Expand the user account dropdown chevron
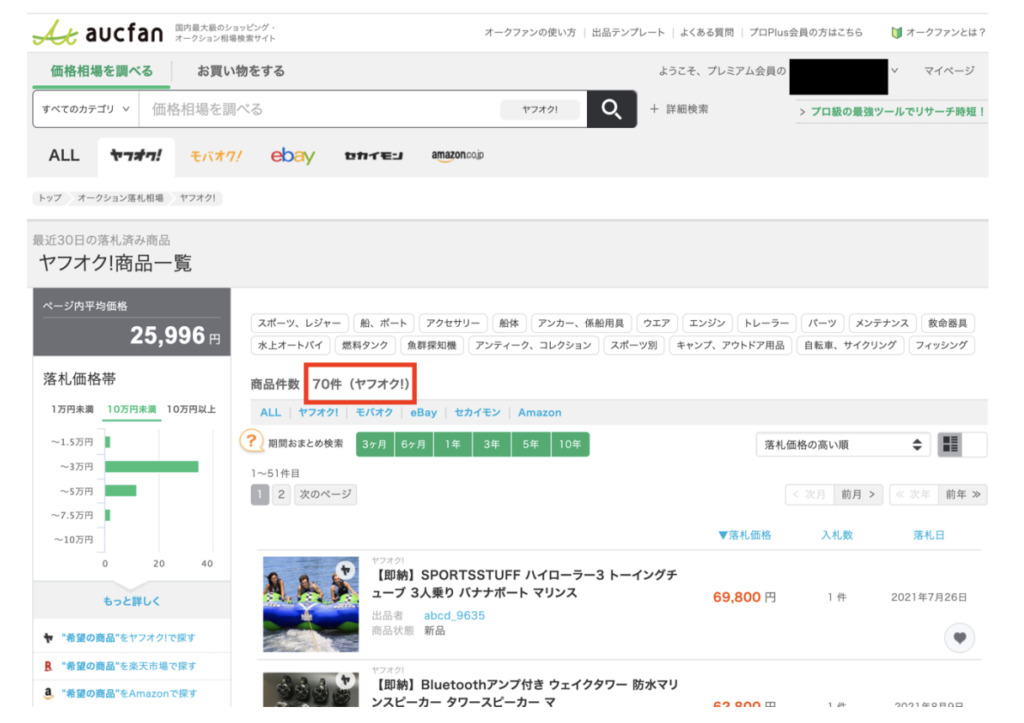This screenshot has width=1024, height=723. click(x=894, y=71)
